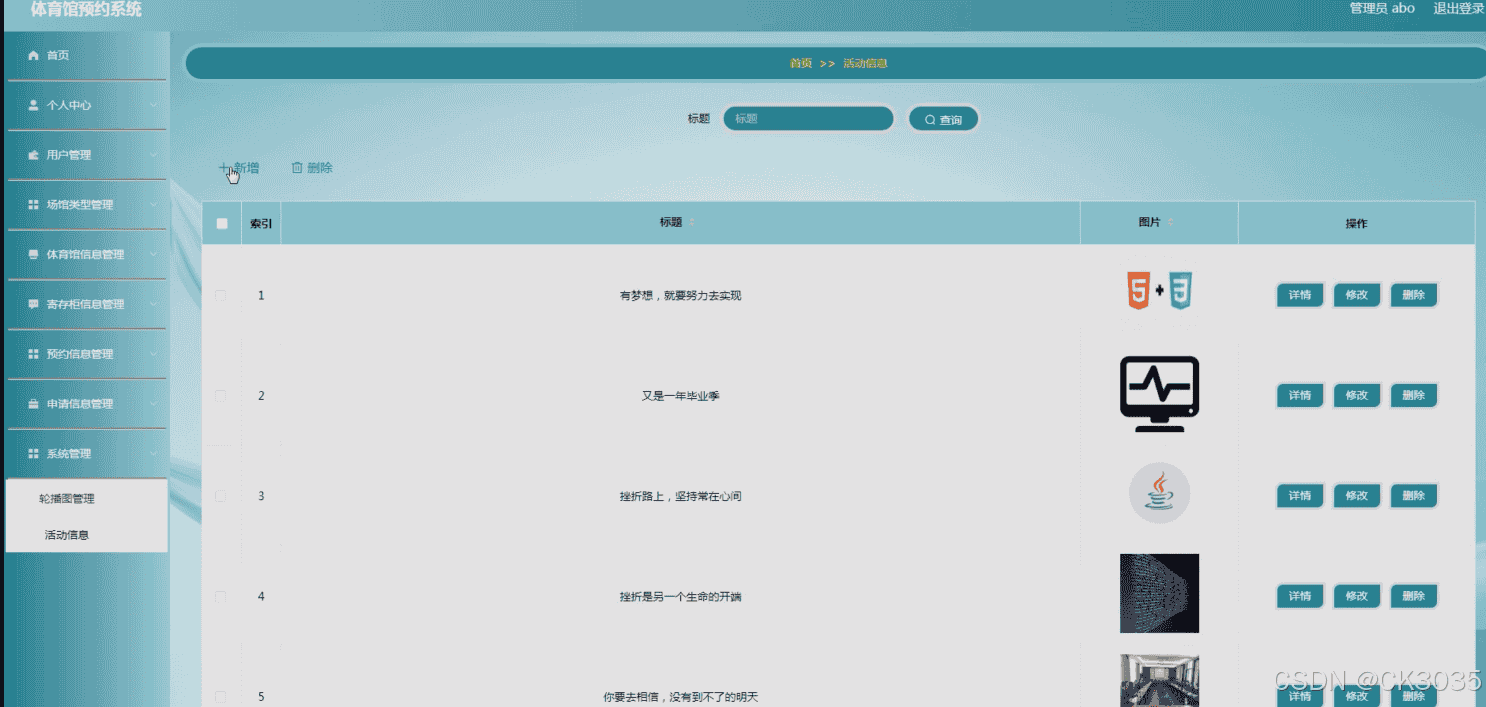The height and width of the screenshot is (707, 1486).
Task: Click 详情 button for 有梦想，就要努力去实现
Action: pos(1298,295)
